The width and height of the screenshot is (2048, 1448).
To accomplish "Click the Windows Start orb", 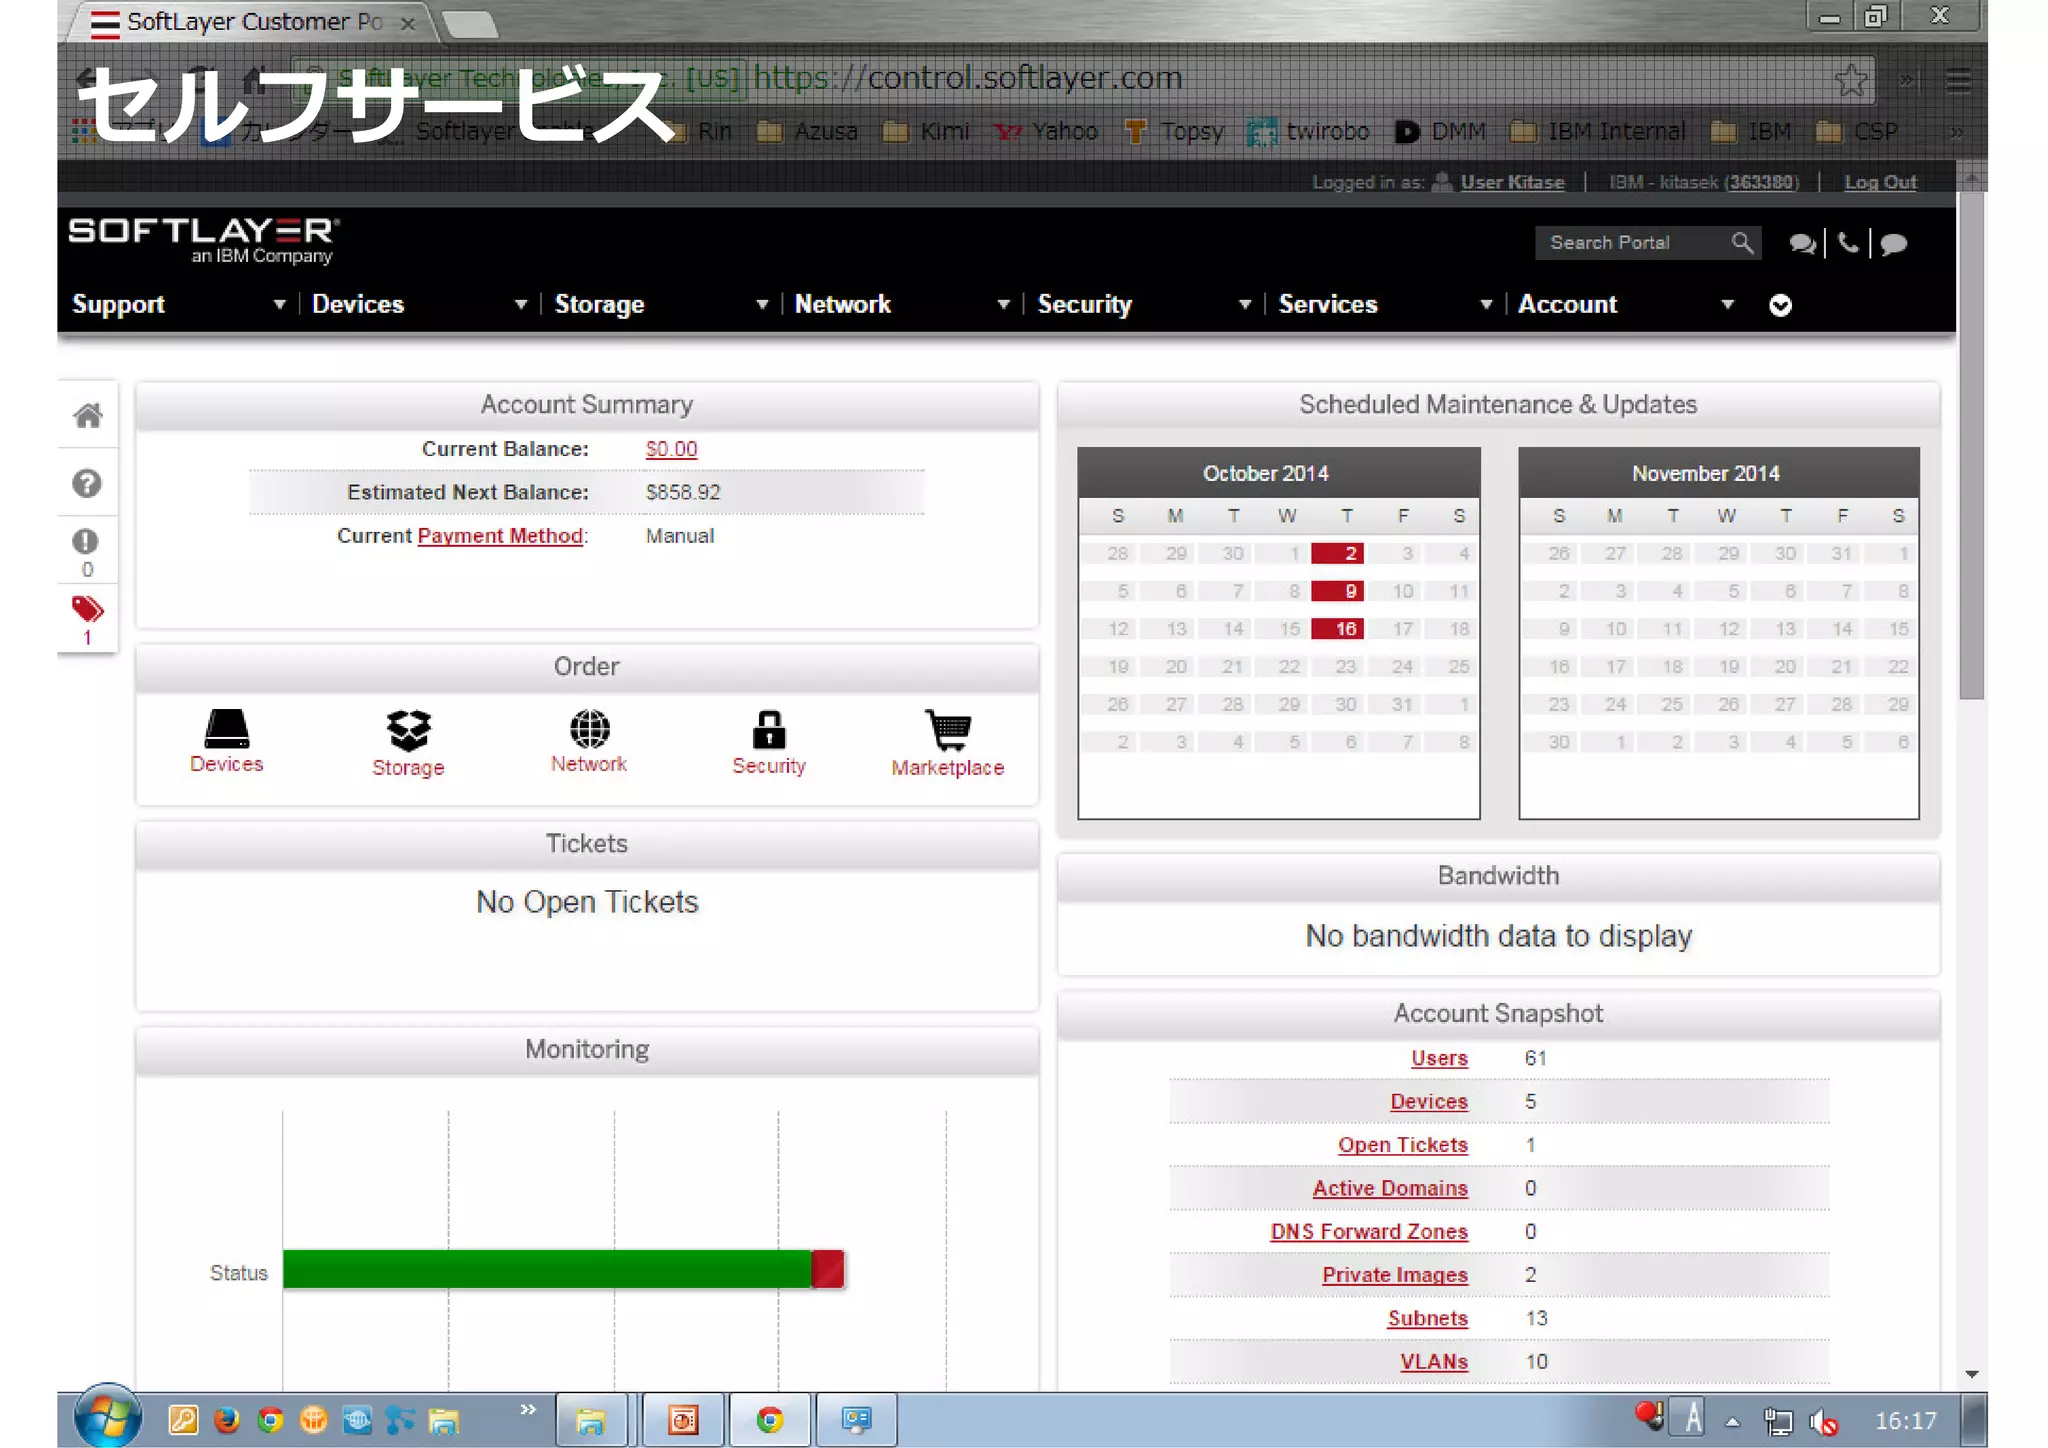I will tap(107, 1417).
